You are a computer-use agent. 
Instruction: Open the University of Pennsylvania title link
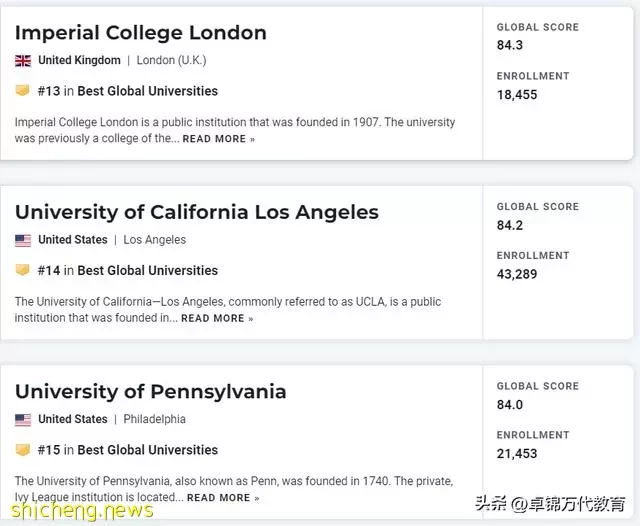pos(151,392)
